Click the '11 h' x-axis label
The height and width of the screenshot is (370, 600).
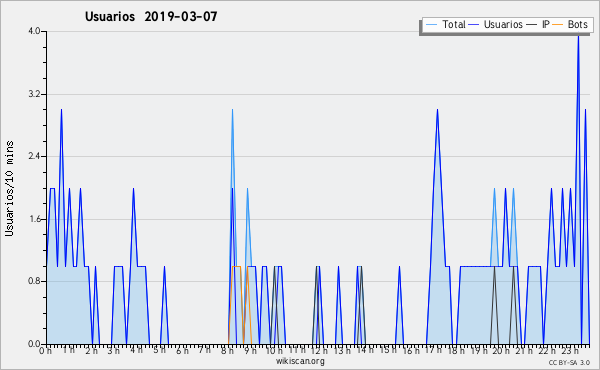click(x=297, y=350)
